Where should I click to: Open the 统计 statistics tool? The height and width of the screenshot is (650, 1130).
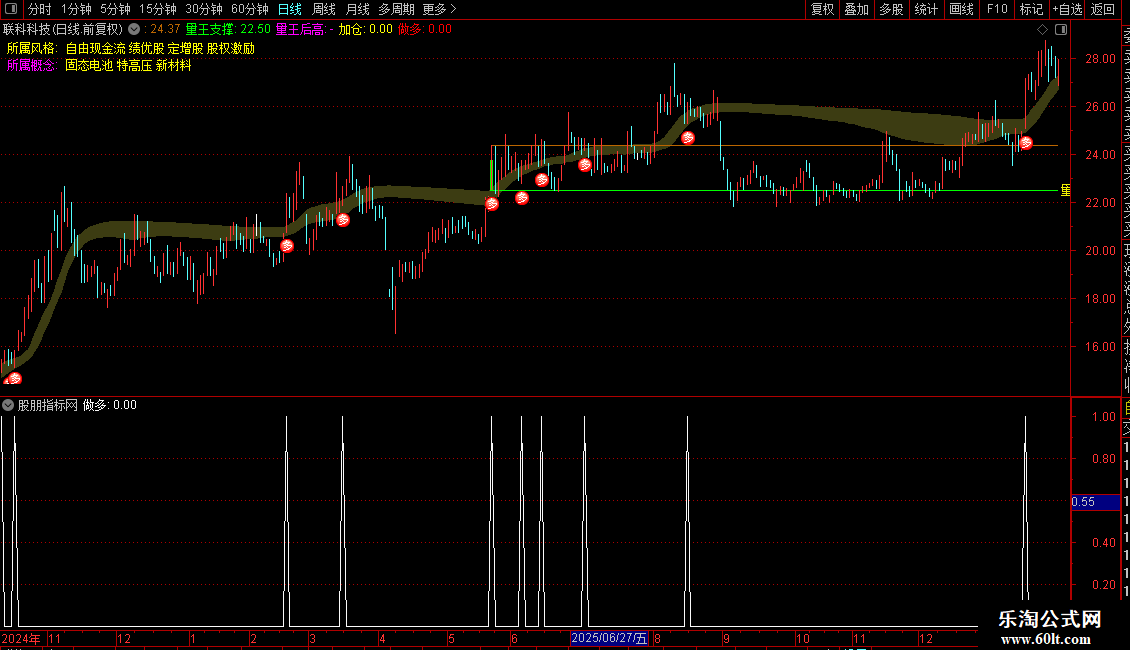pos(926,9)
